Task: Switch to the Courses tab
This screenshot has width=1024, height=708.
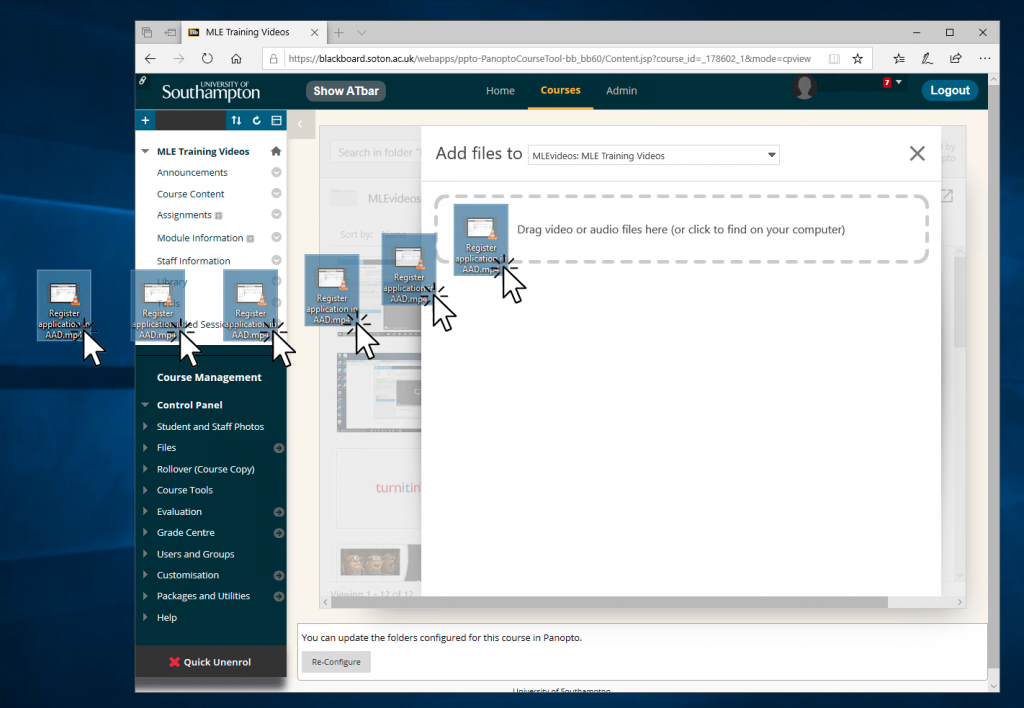Action: [x=560, y=90]
